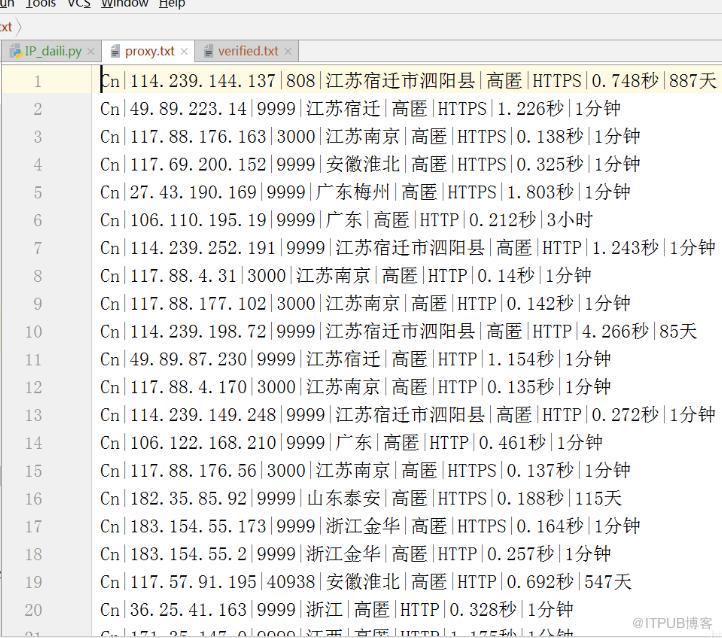Click the IP 106.122.168.210 on line 14
722x638 pixels.
pyautogui.click(x=203, y=443)
